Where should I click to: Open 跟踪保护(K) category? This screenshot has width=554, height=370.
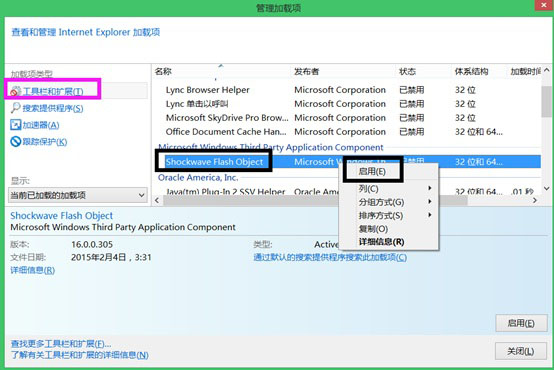[45, 142]
